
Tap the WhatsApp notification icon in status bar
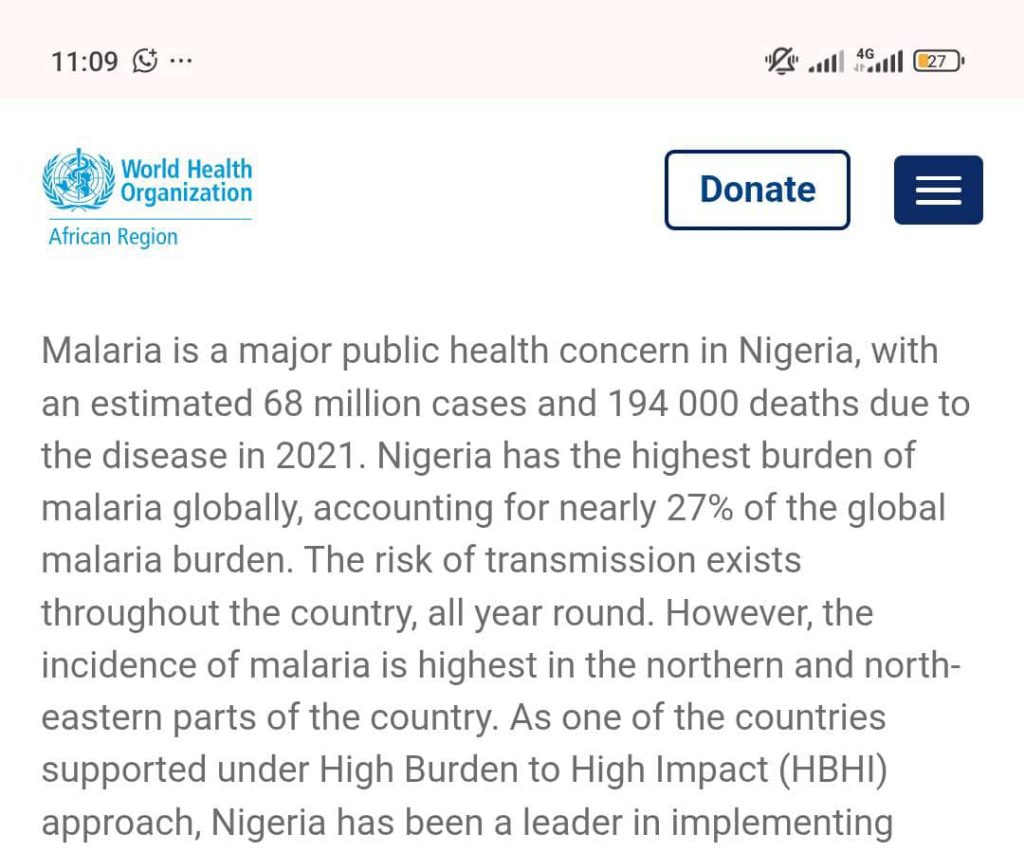click(146, 61)
